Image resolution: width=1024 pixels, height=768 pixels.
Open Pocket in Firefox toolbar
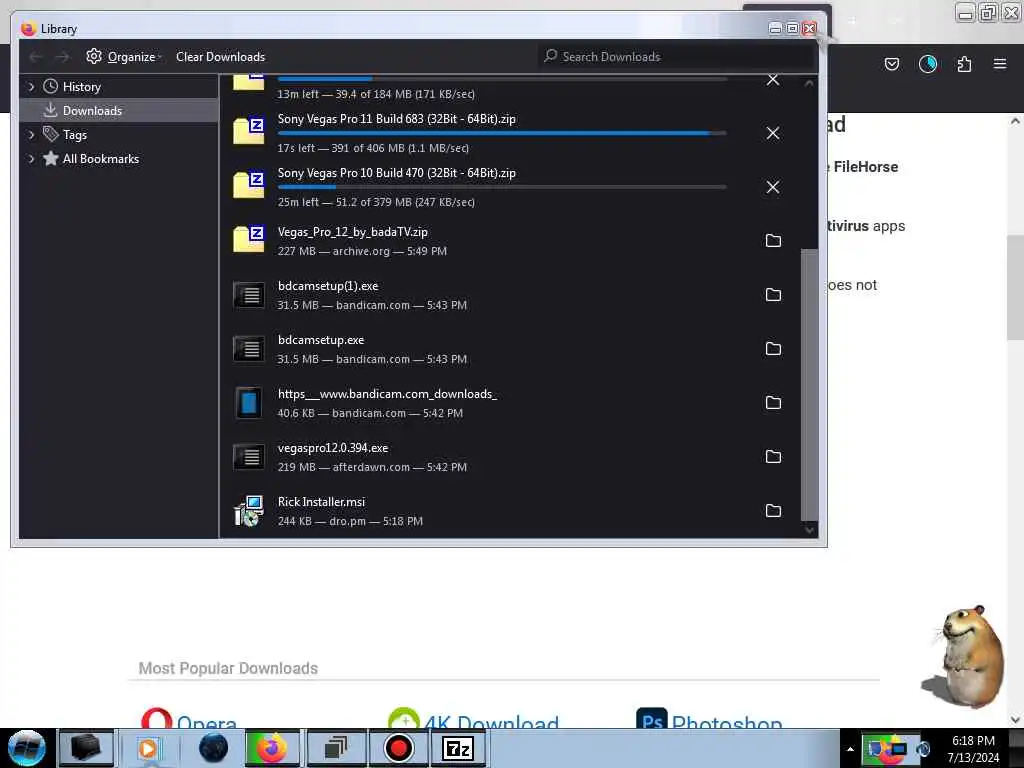coord(891,64)
